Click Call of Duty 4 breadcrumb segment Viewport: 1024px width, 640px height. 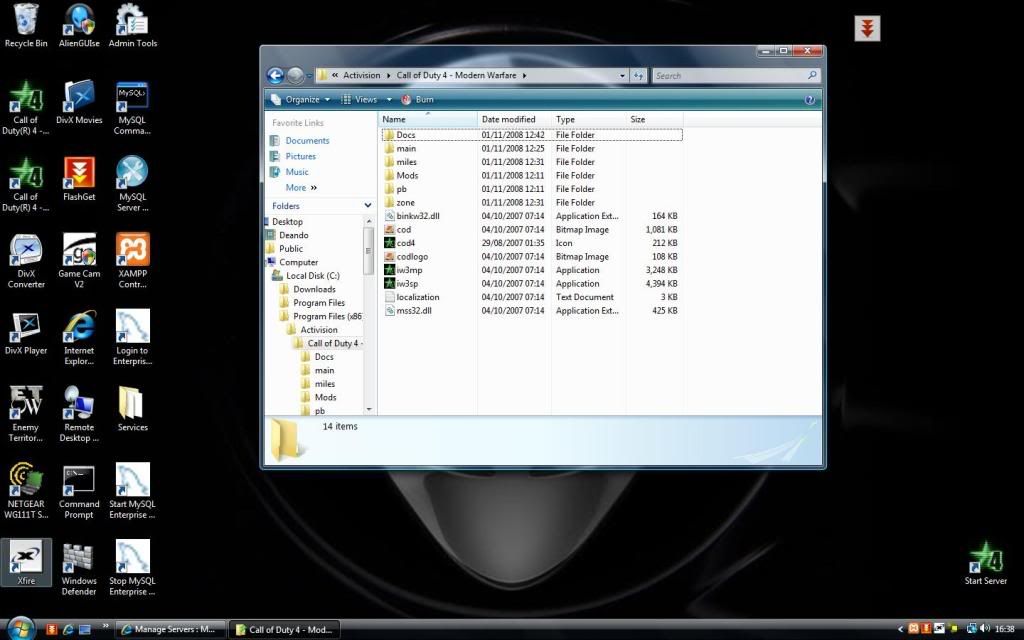coord(456,75)
